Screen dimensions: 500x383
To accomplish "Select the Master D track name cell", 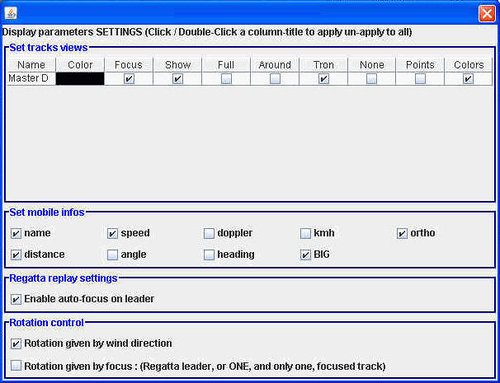I will (x=31, y=79).
